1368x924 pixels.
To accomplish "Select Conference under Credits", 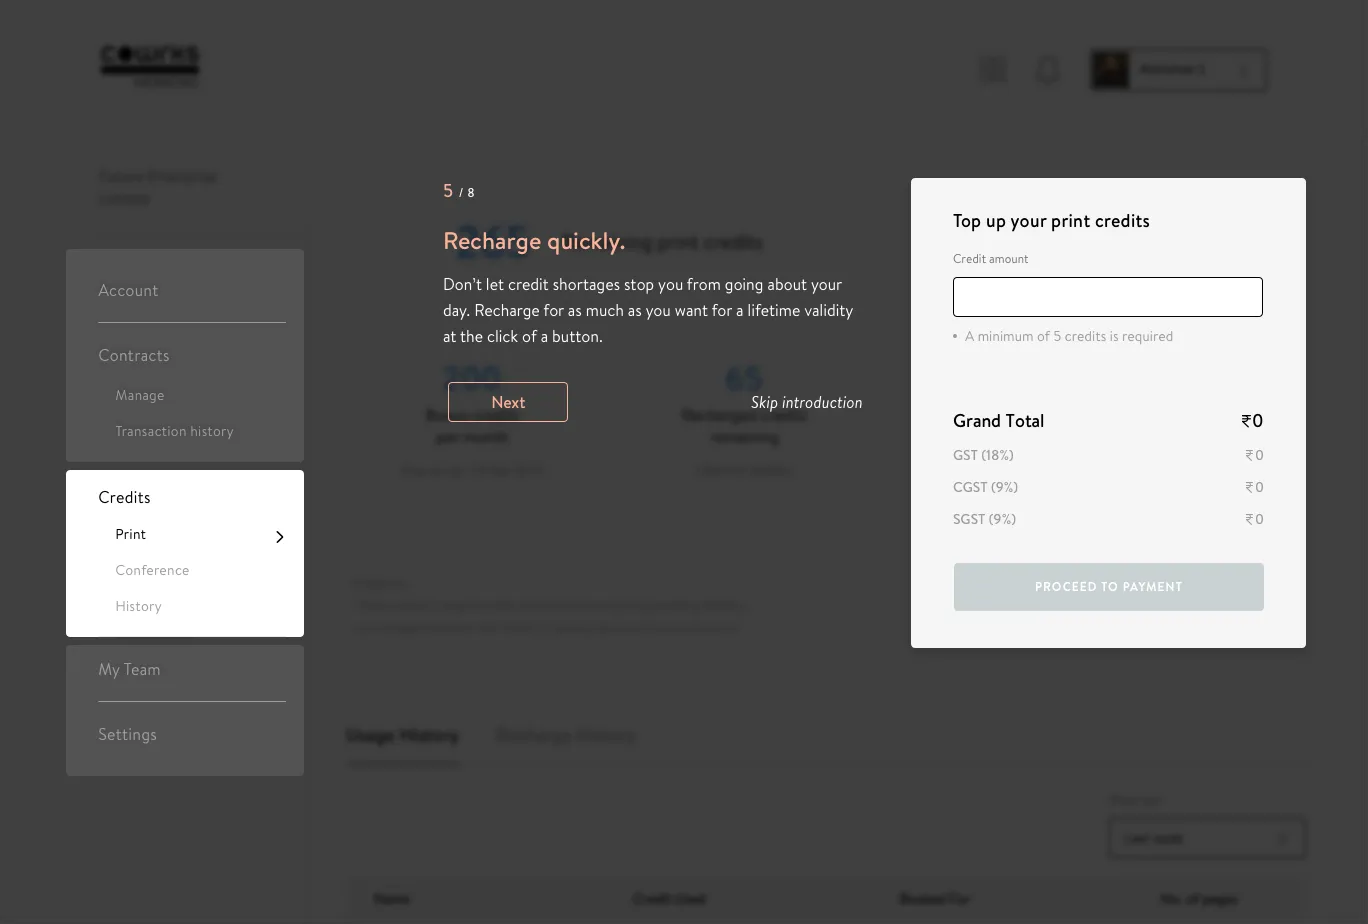I will pyautogui.click(x=152, y=571).
